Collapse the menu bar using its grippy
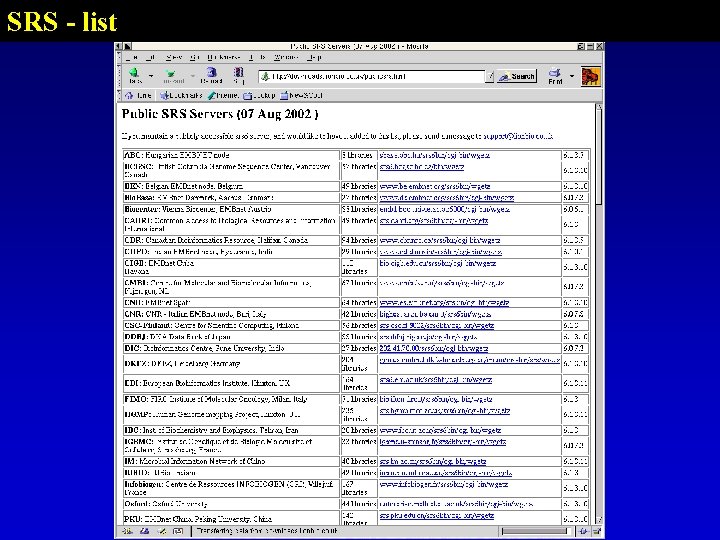720x540 pixels. click(118, 57)
